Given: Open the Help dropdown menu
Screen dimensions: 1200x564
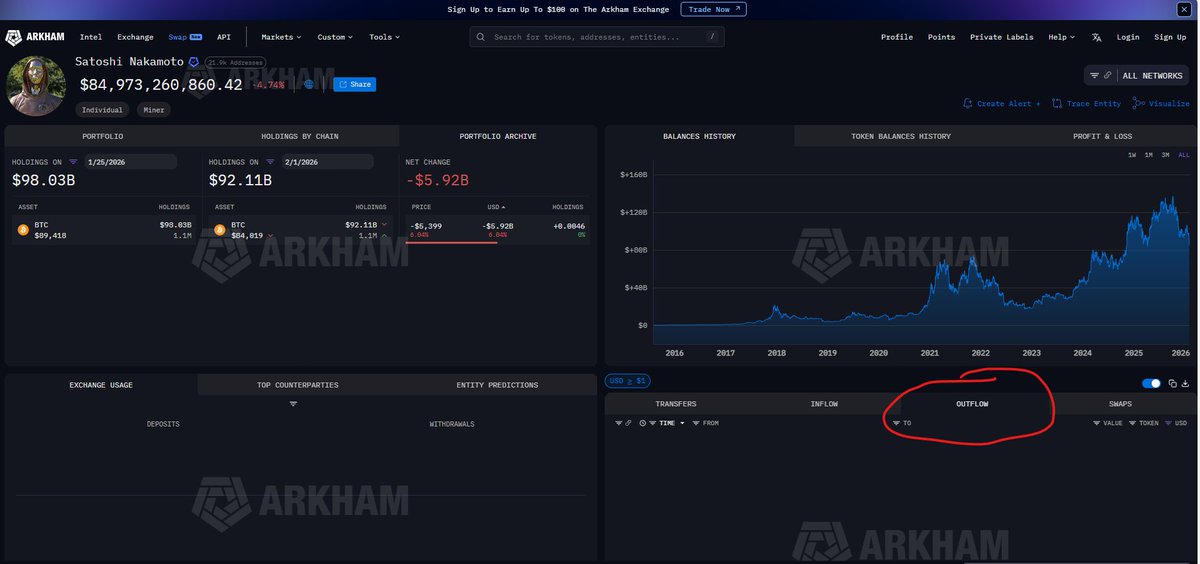Looking at the screenshot, I should tap(1061, 37).
